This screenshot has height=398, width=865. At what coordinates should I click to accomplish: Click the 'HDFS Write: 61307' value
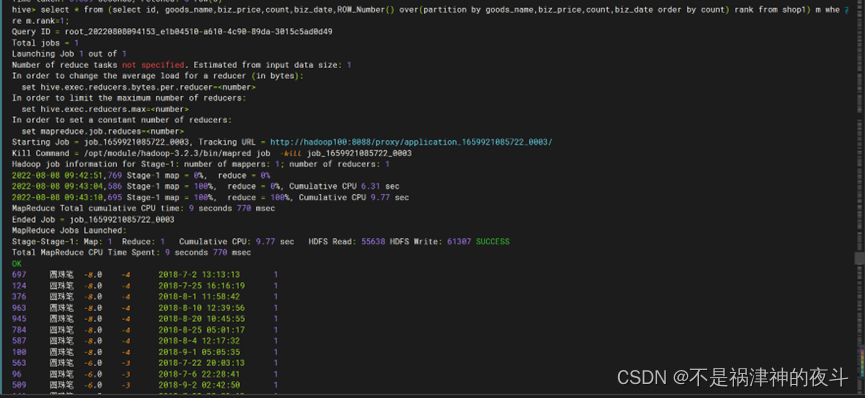pyautogui.click(x=430, y=242)
